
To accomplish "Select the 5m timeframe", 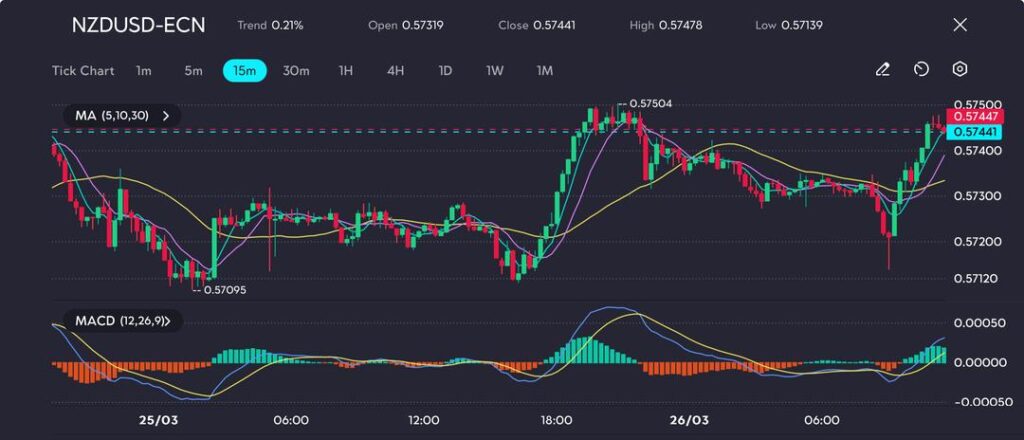I will [193, 71].
